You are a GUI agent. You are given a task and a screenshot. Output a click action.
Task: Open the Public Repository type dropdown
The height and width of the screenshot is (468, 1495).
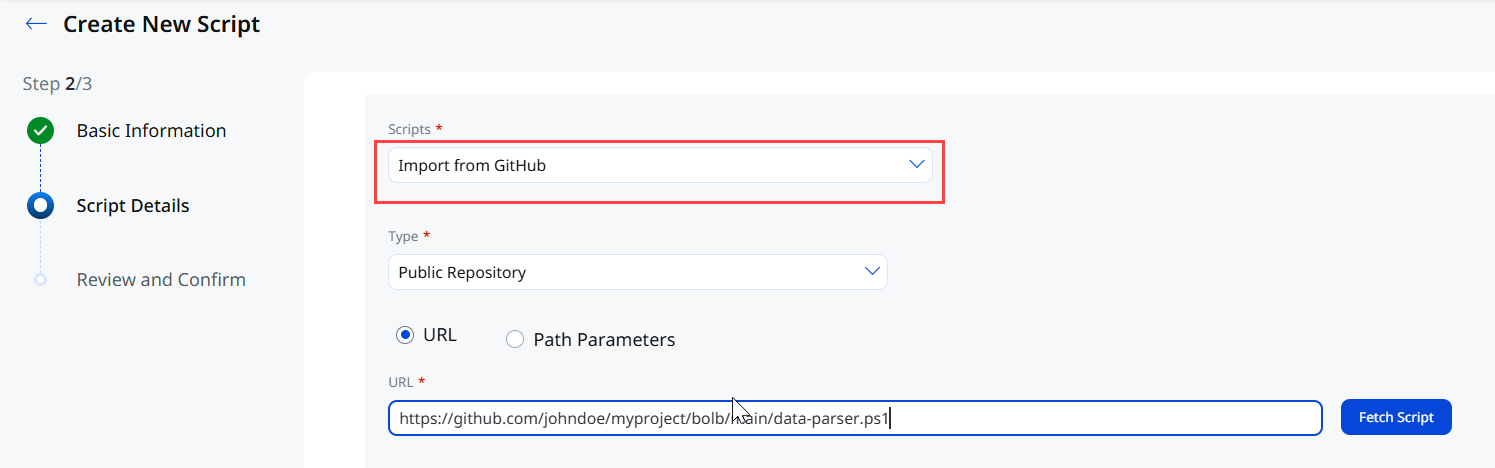pyautogui.click(x=637, y=272)
